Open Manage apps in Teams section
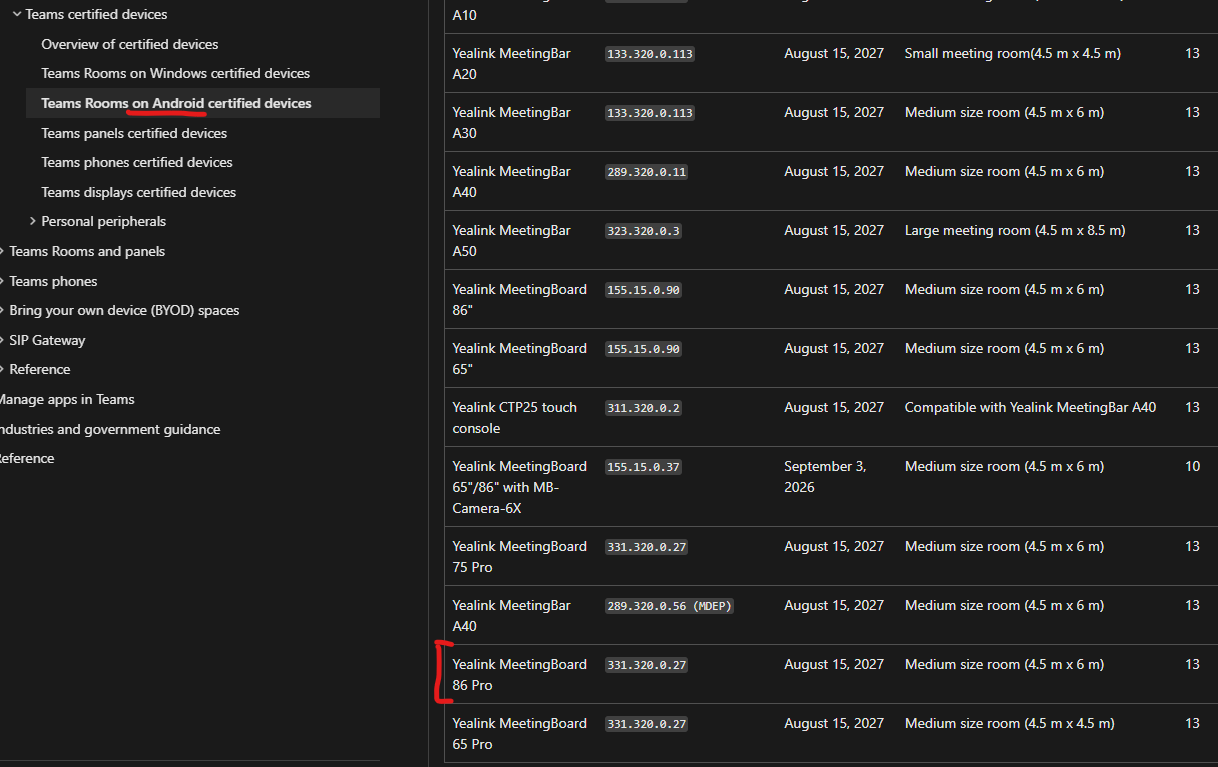This screenshot has width=1218, height=767. [66, 399]
